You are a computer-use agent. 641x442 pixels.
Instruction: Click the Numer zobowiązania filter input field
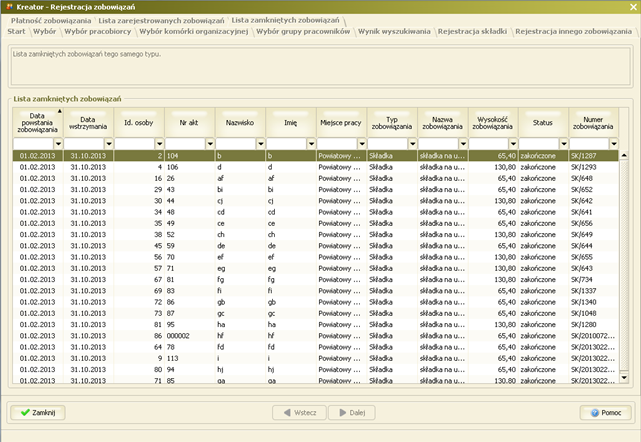point(590,144)
